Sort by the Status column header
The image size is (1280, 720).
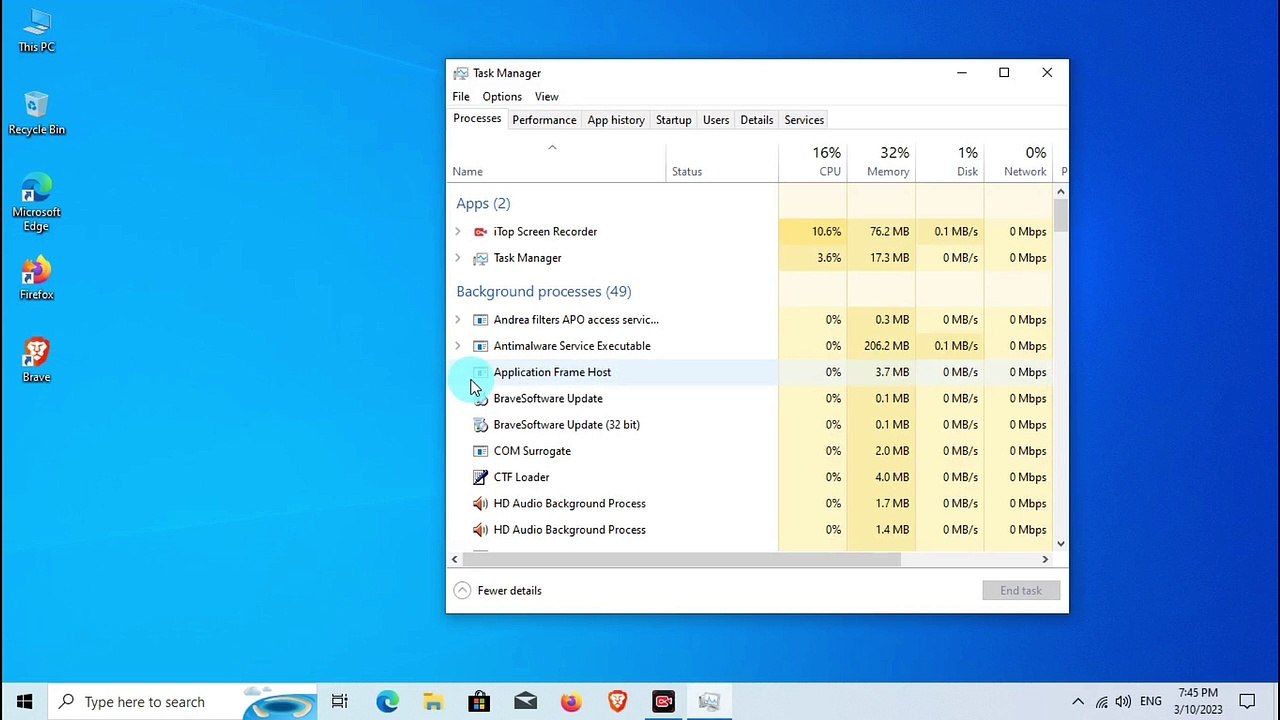coord(722,162)
